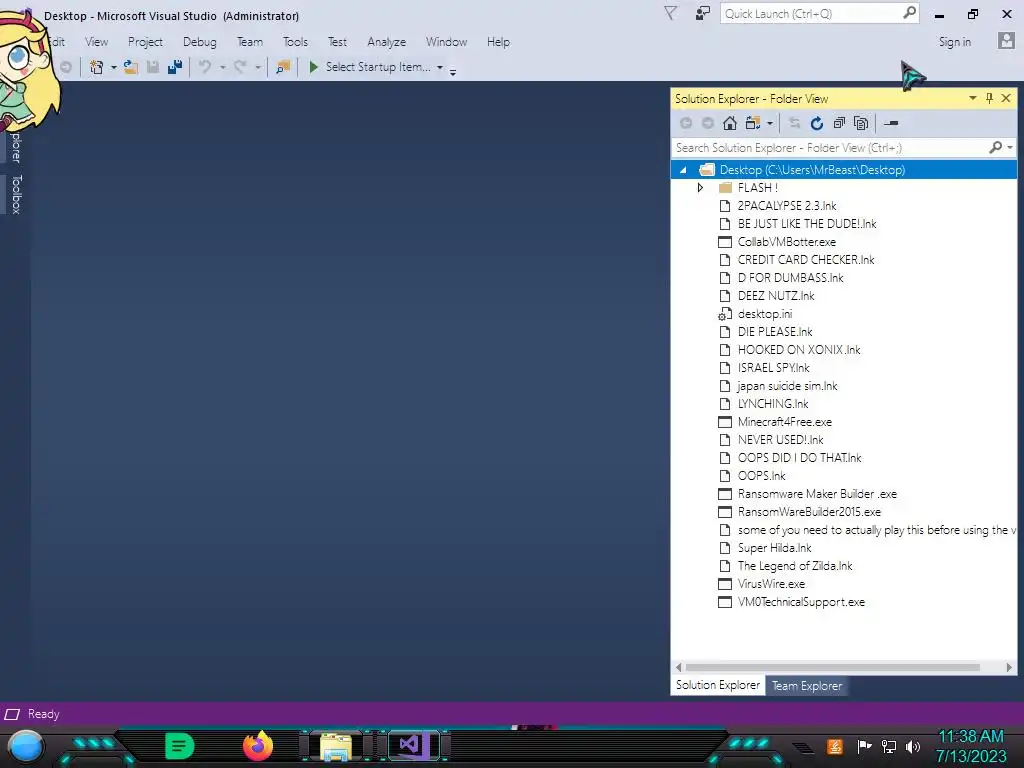Open the Debug menu
Viewport: 1024px width, 768px height.
(x=200, y=42)
